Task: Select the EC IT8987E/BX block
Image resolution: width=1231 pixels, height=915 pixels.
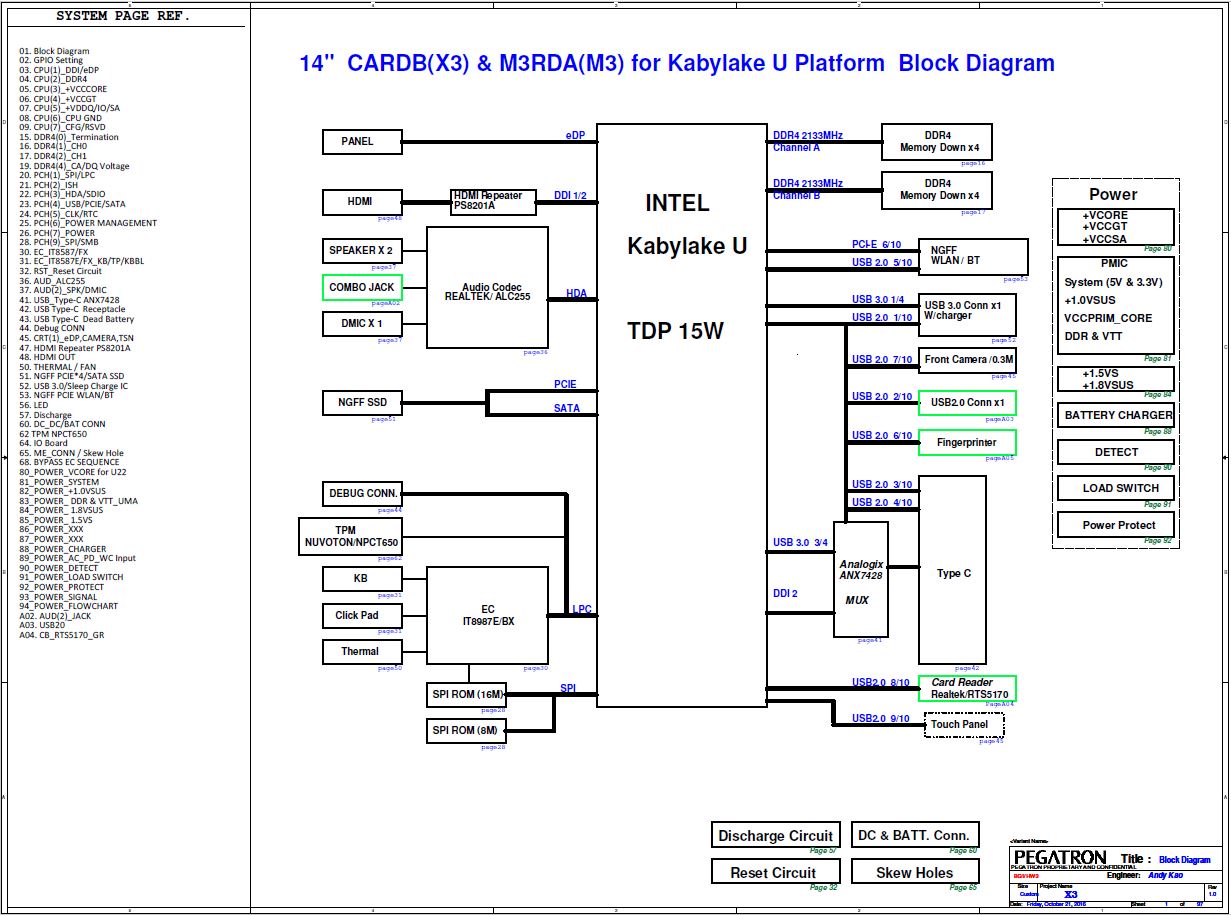Action: [487, 616]
